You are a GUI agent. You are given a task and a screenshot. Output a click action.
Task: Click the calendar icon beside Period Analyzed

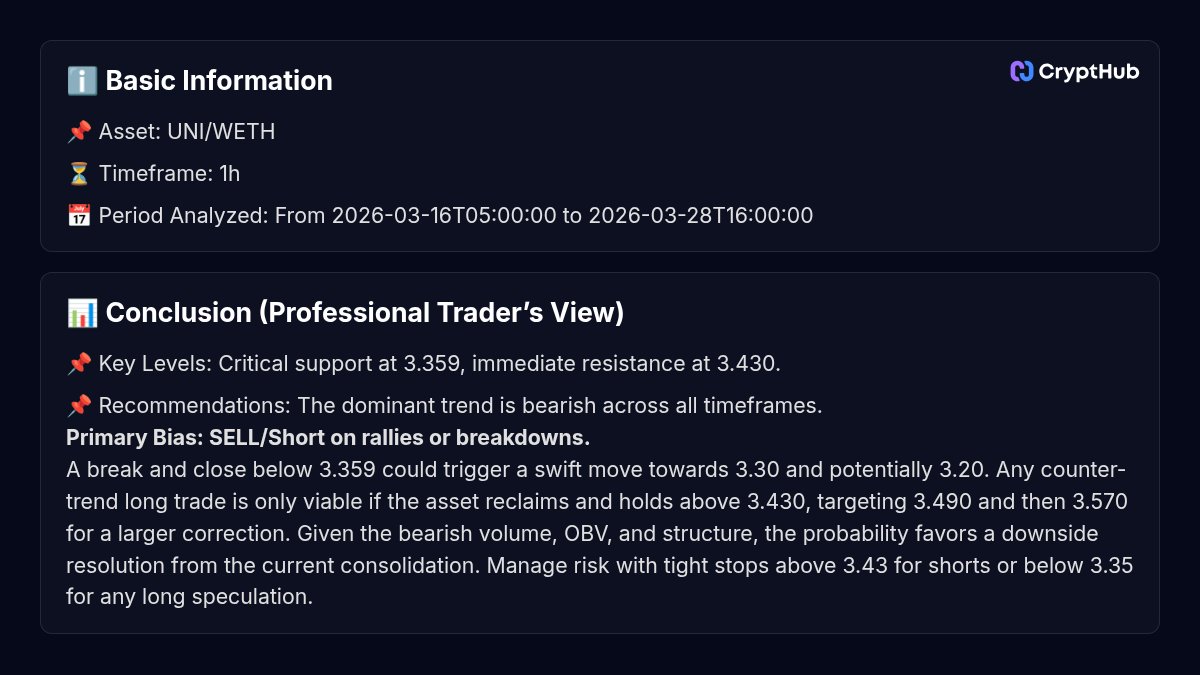coord(79,216)
